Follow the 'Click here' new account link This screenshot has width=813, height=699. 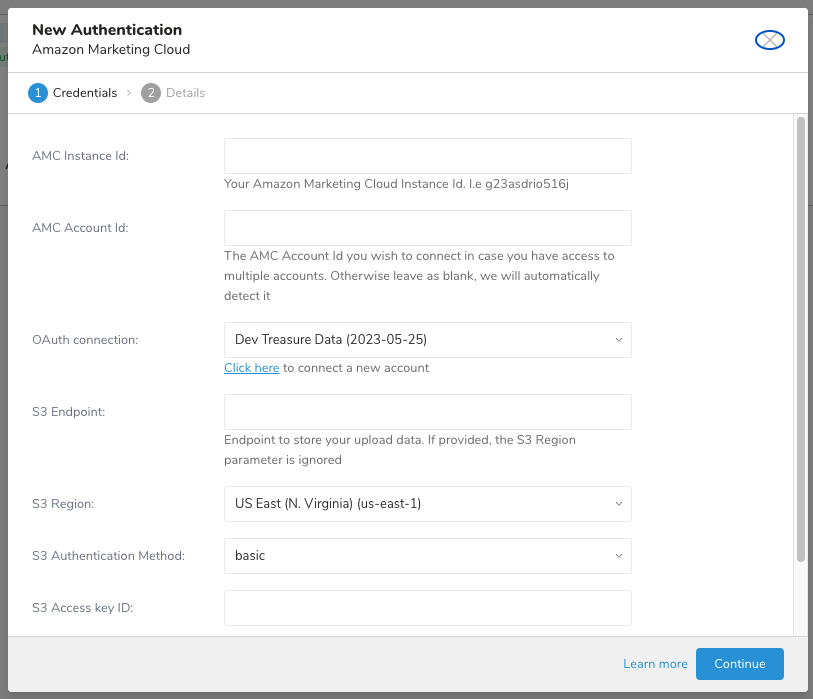pos(251,368)
